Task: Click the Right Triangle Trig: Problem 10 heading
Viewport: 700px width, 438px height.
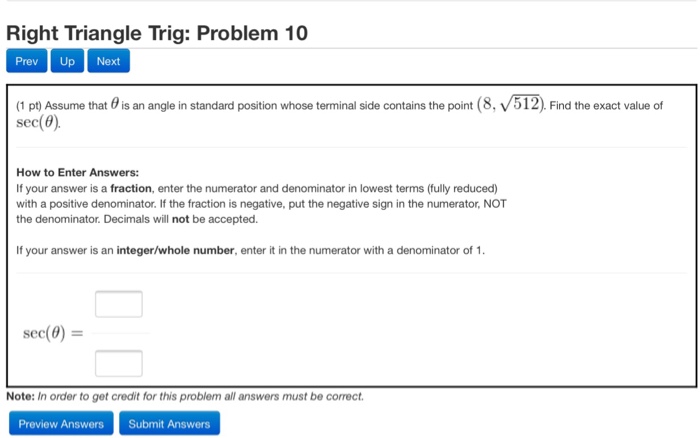Action: 157,33
